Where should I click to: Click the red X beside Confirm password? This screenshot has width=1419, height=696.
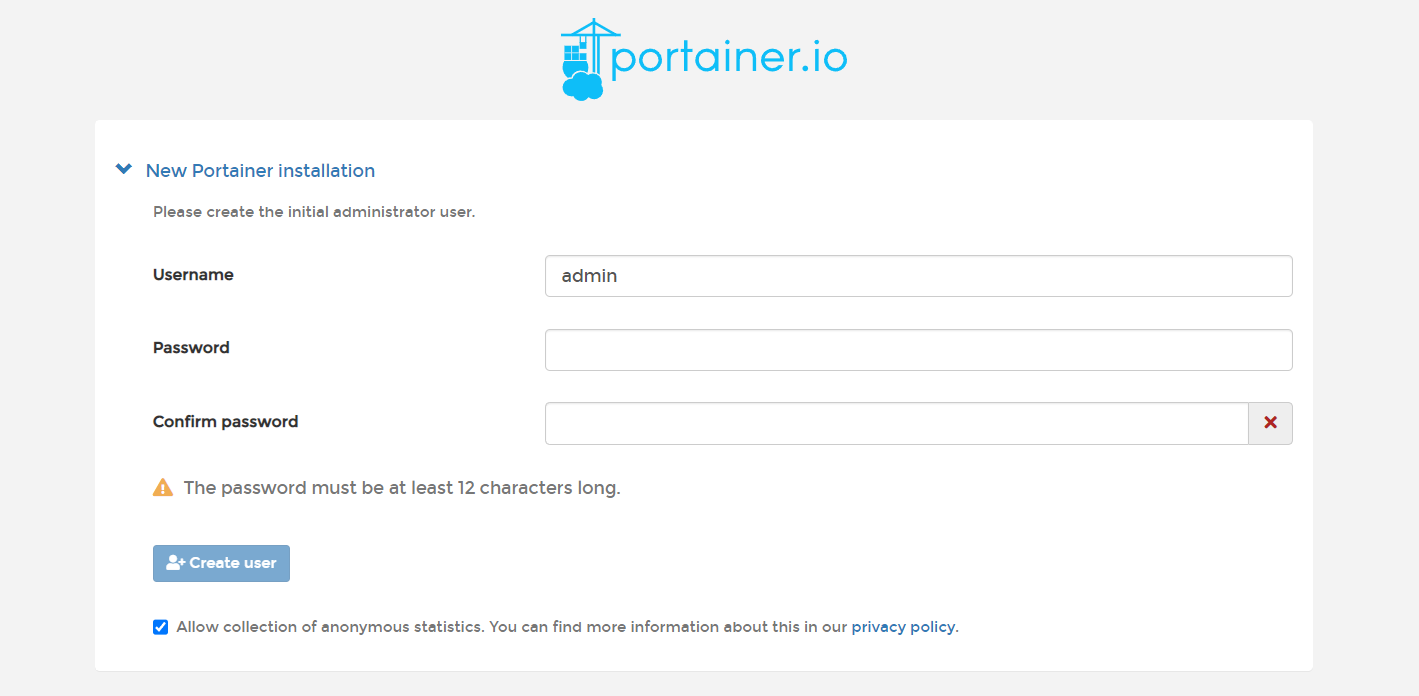tap(1270, 424)
